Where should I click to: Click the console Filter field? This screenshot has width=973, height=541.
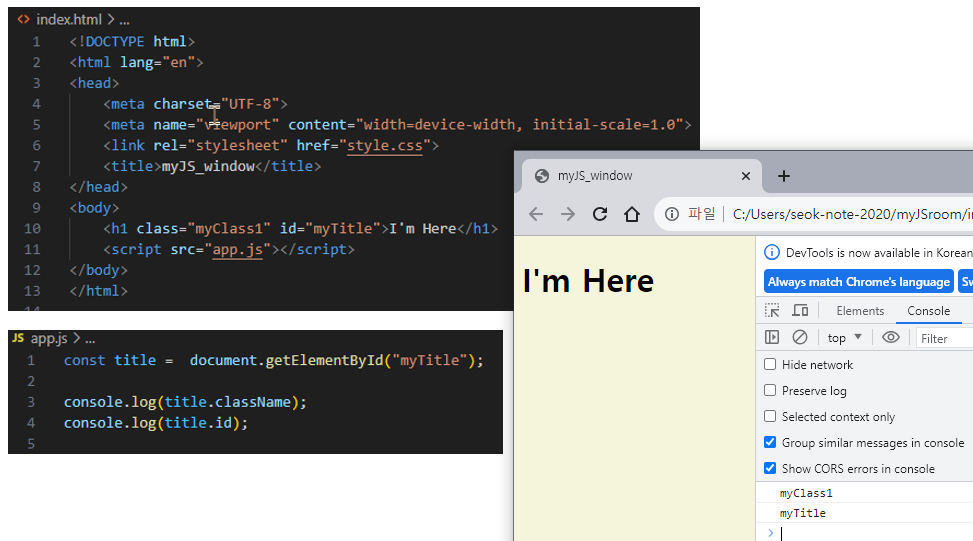point(945,338)
